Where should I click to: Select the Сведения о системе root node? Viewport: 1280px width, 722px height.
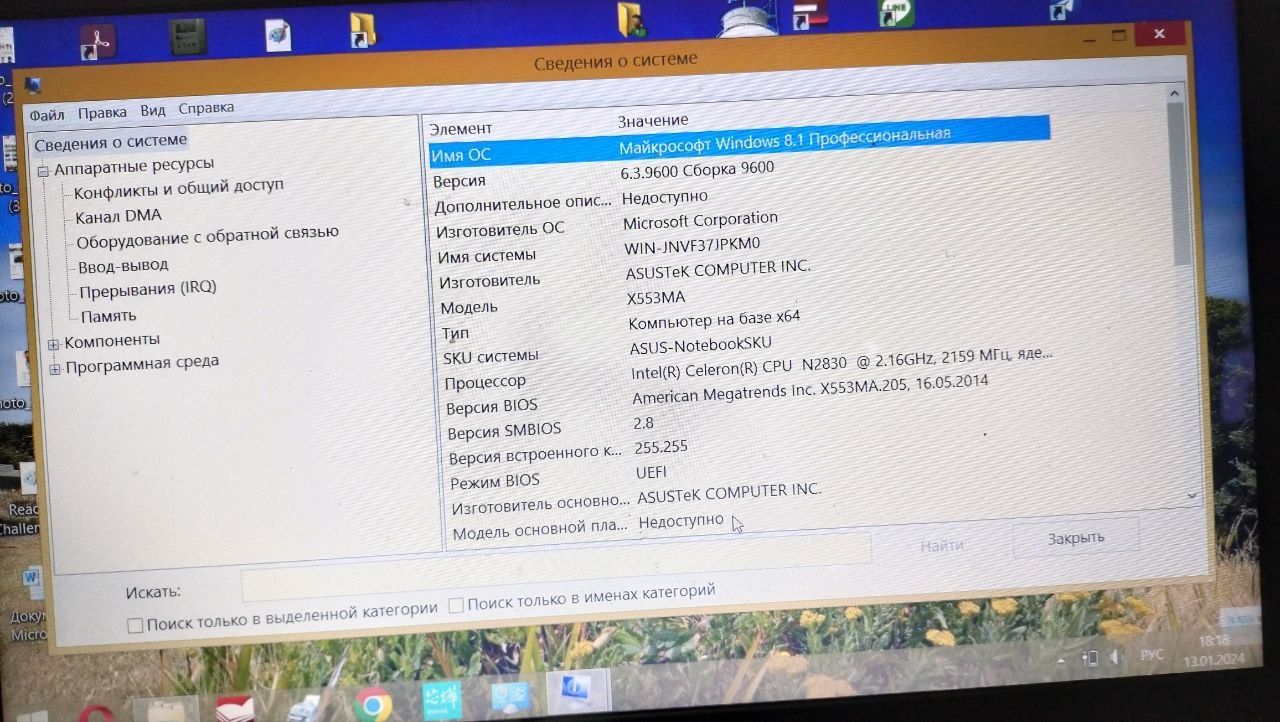tap(111, 142)
